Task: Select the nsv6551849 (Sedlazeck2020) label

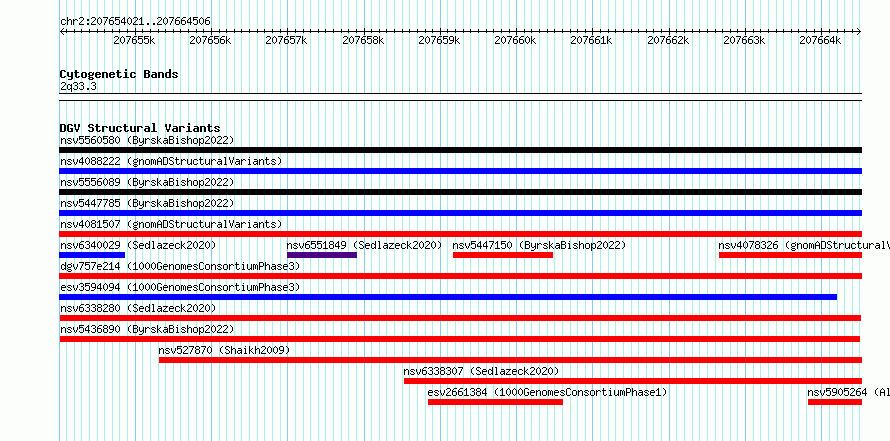Action: (x=364, y=245)
